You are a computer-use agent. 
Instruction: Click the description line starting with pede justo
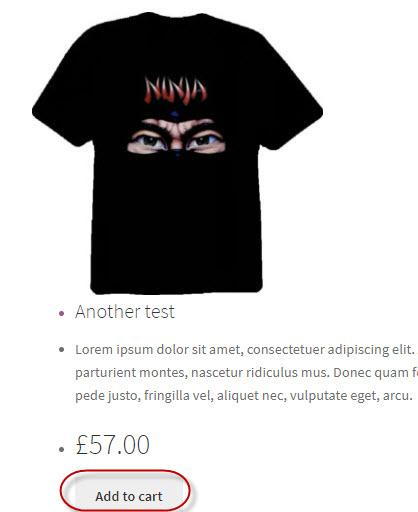coord(244,396)
